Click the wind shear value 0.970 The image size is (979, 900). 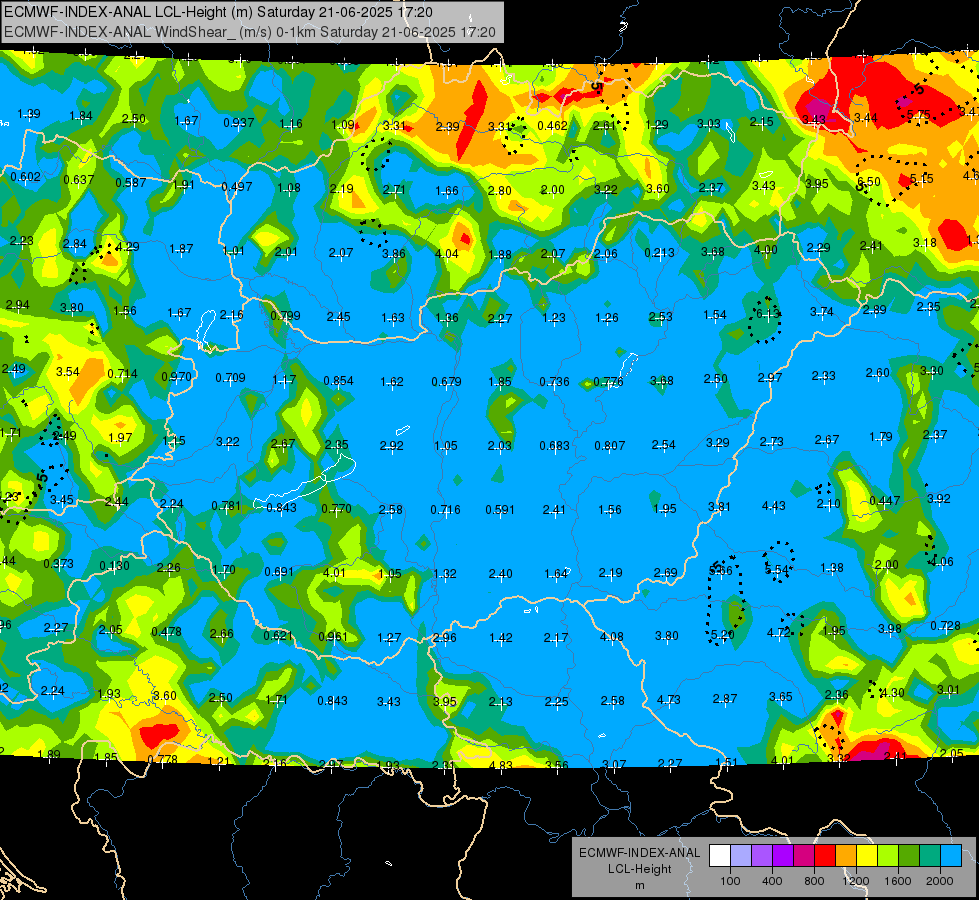(x=177, y=377)
